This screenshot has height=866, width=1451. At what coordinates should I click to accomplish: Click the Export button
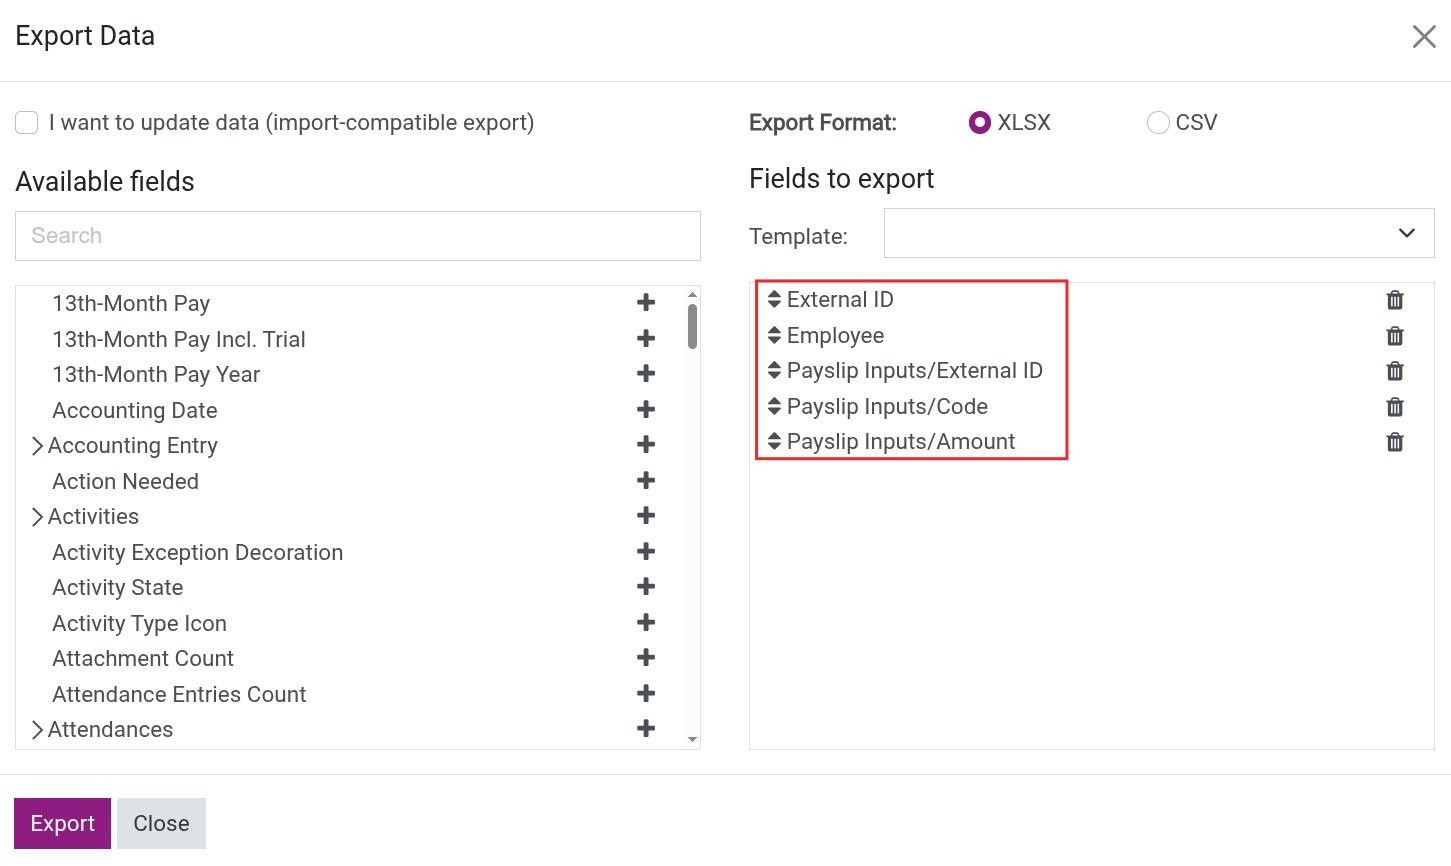[x=62, y=823]
